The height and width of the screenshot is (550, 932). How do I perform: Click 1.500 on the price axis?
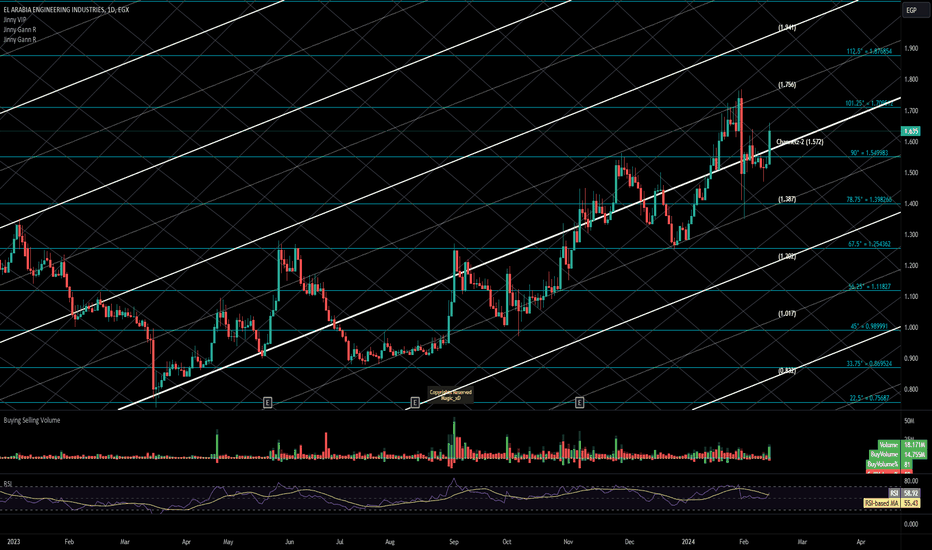[x=911, y=172]
